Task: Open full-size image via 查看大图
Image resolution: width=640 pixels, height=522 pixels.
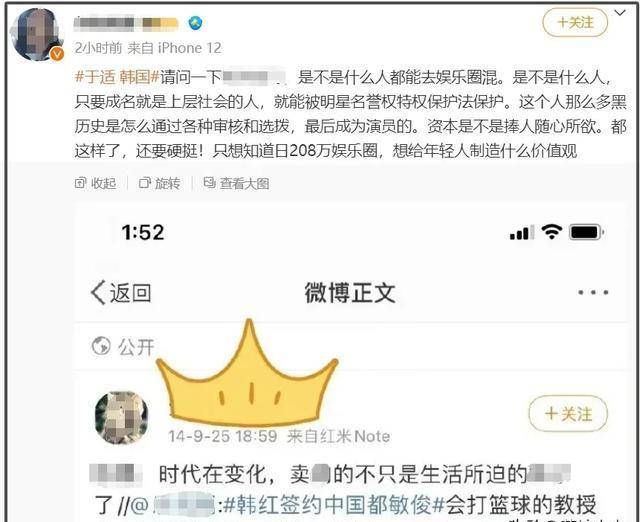Action: point(236,183)
